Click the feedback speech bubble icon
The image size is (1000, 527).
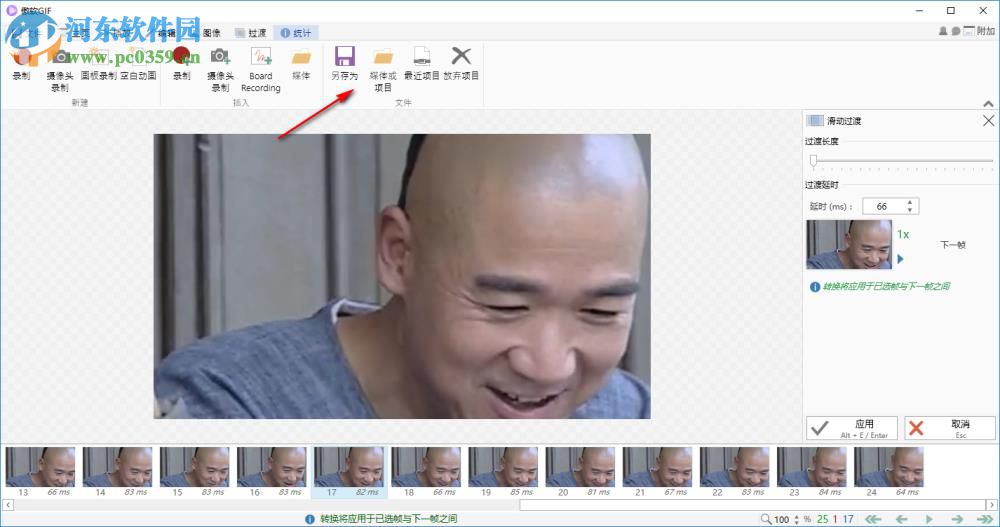(955, 31)
